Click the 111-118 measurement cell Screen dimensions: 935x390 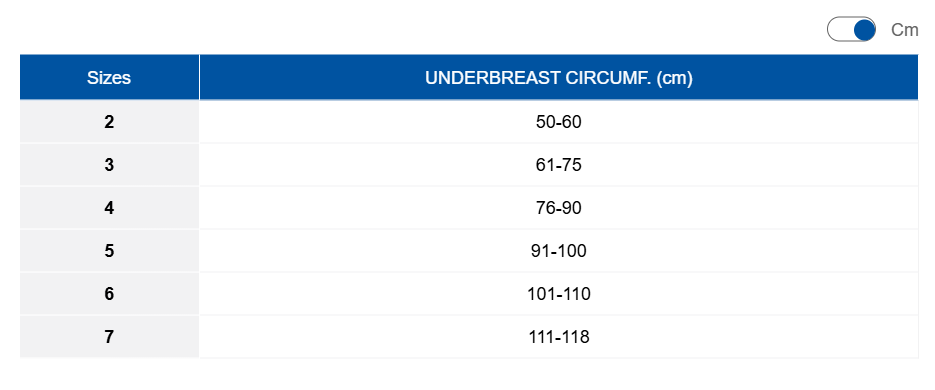click(x=559, y=336)
